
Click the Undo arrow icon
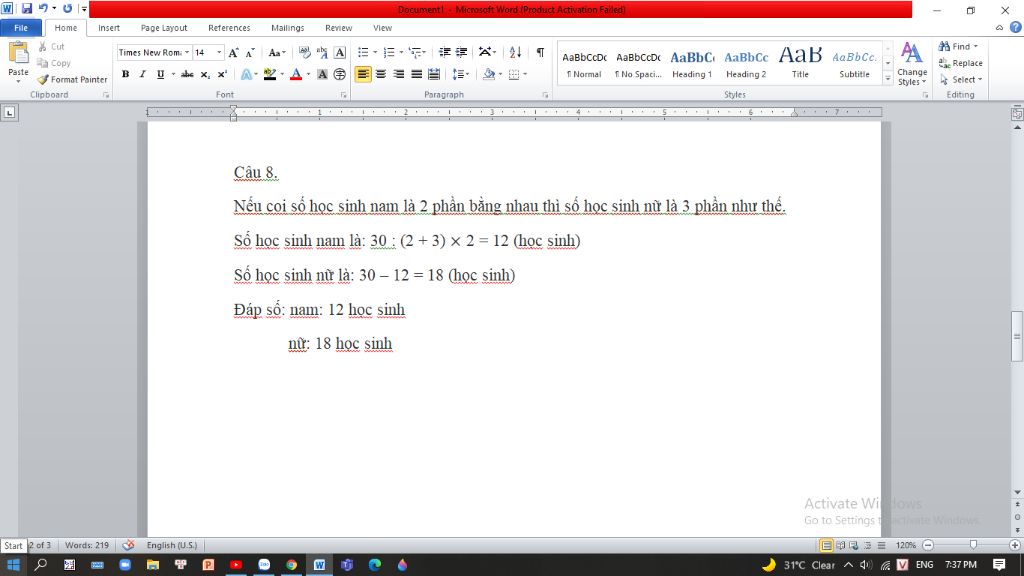[x=43, y=8]
